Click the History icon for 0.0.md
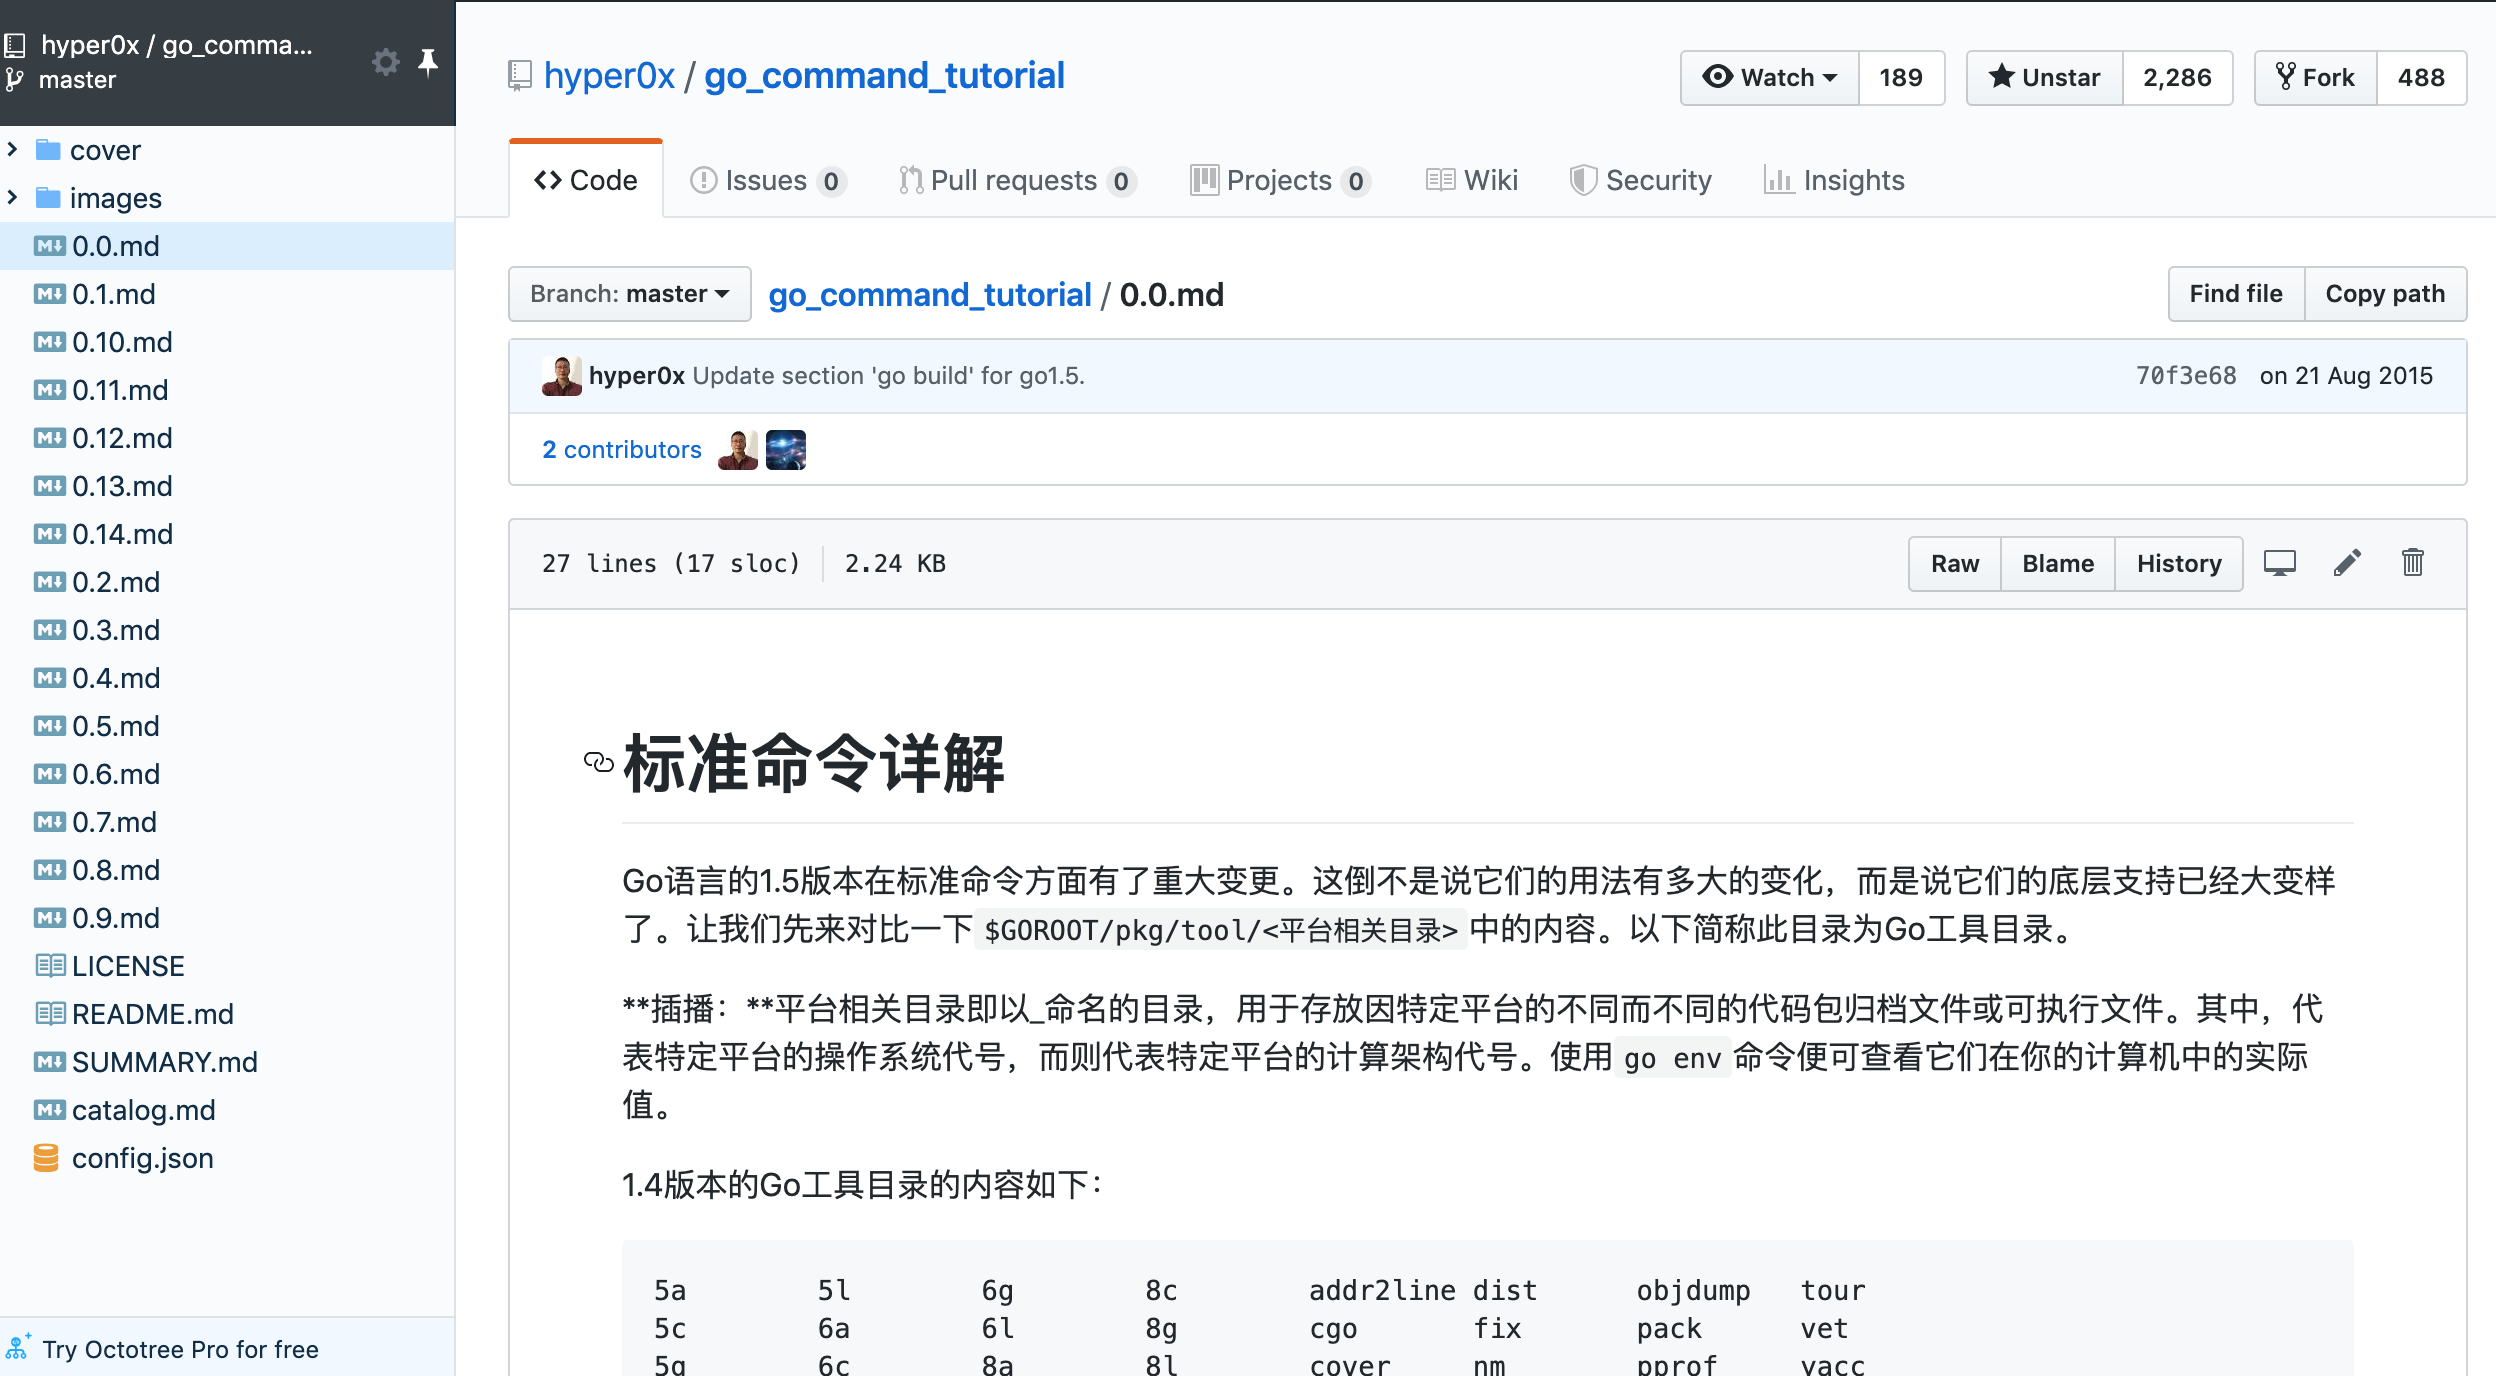Image resolution: width=2496 pixels, height=1376 pixels. point(2179,564)
